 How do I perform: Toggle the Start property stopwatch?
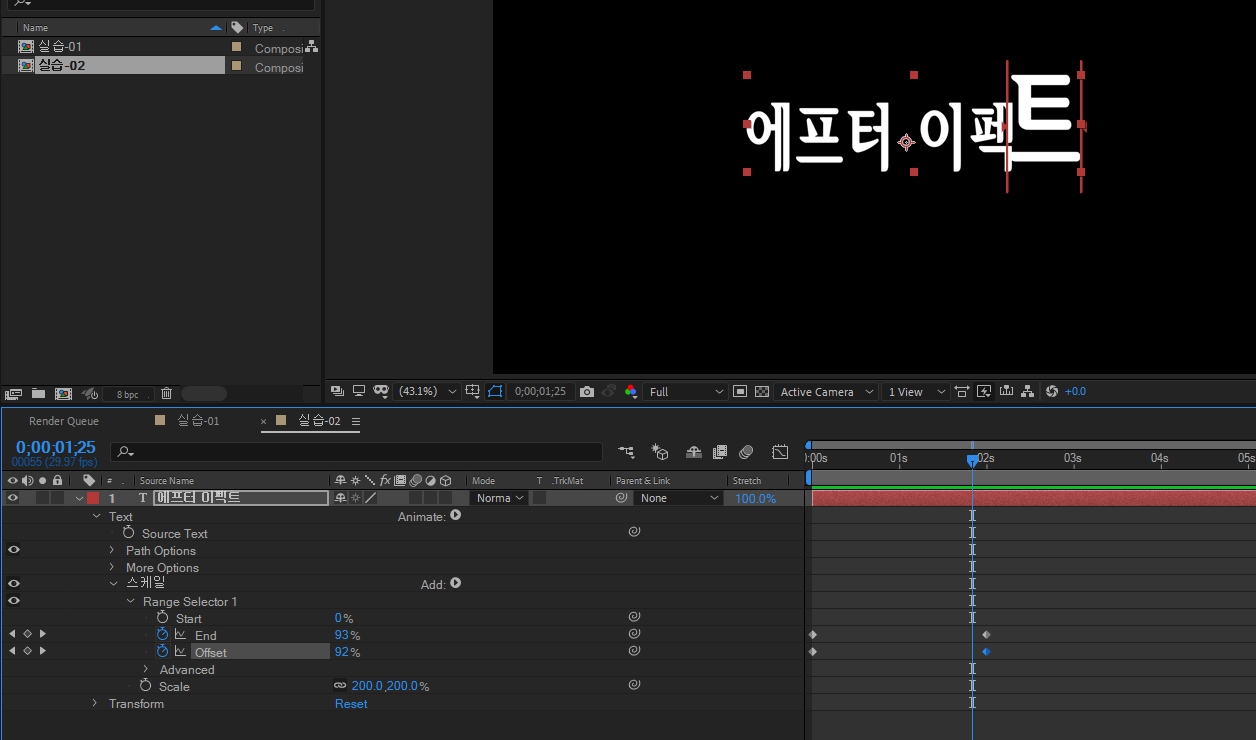point(162,618)
